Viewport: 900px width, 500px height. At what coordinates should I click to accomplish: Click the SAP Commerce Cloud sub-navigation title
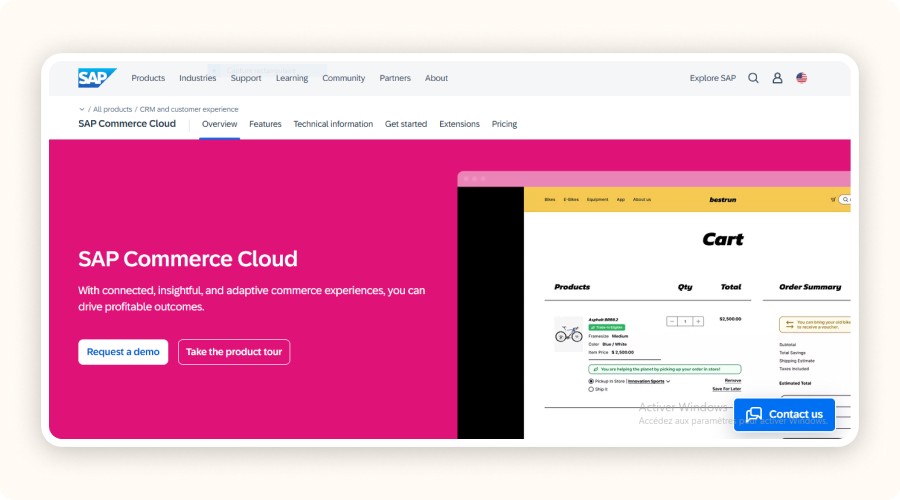tap(127, 123)
